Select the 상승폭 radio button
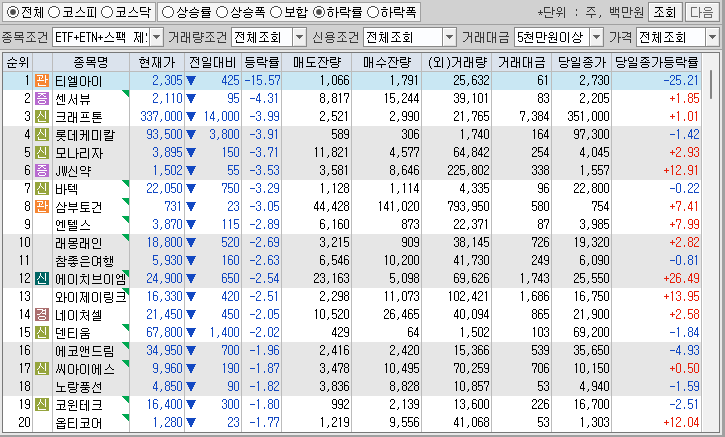Viewport: 725px width, 437px height. click(222, 12)
